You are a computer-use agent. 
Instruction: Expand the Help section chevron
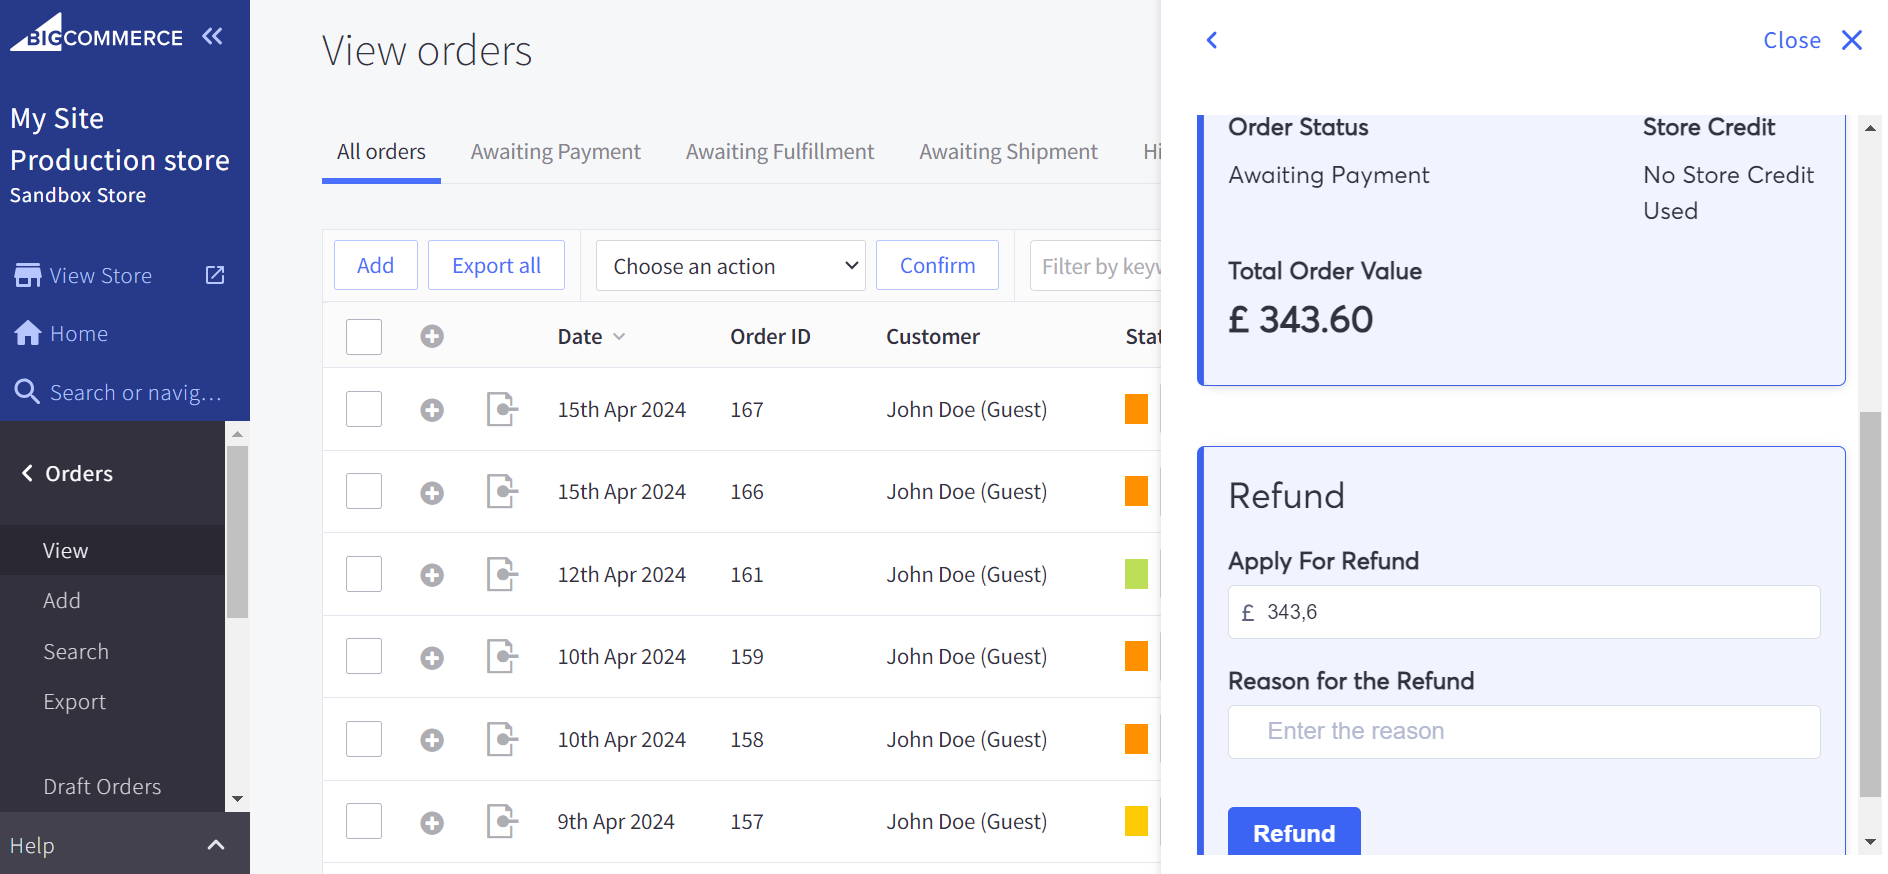[216, 846]
